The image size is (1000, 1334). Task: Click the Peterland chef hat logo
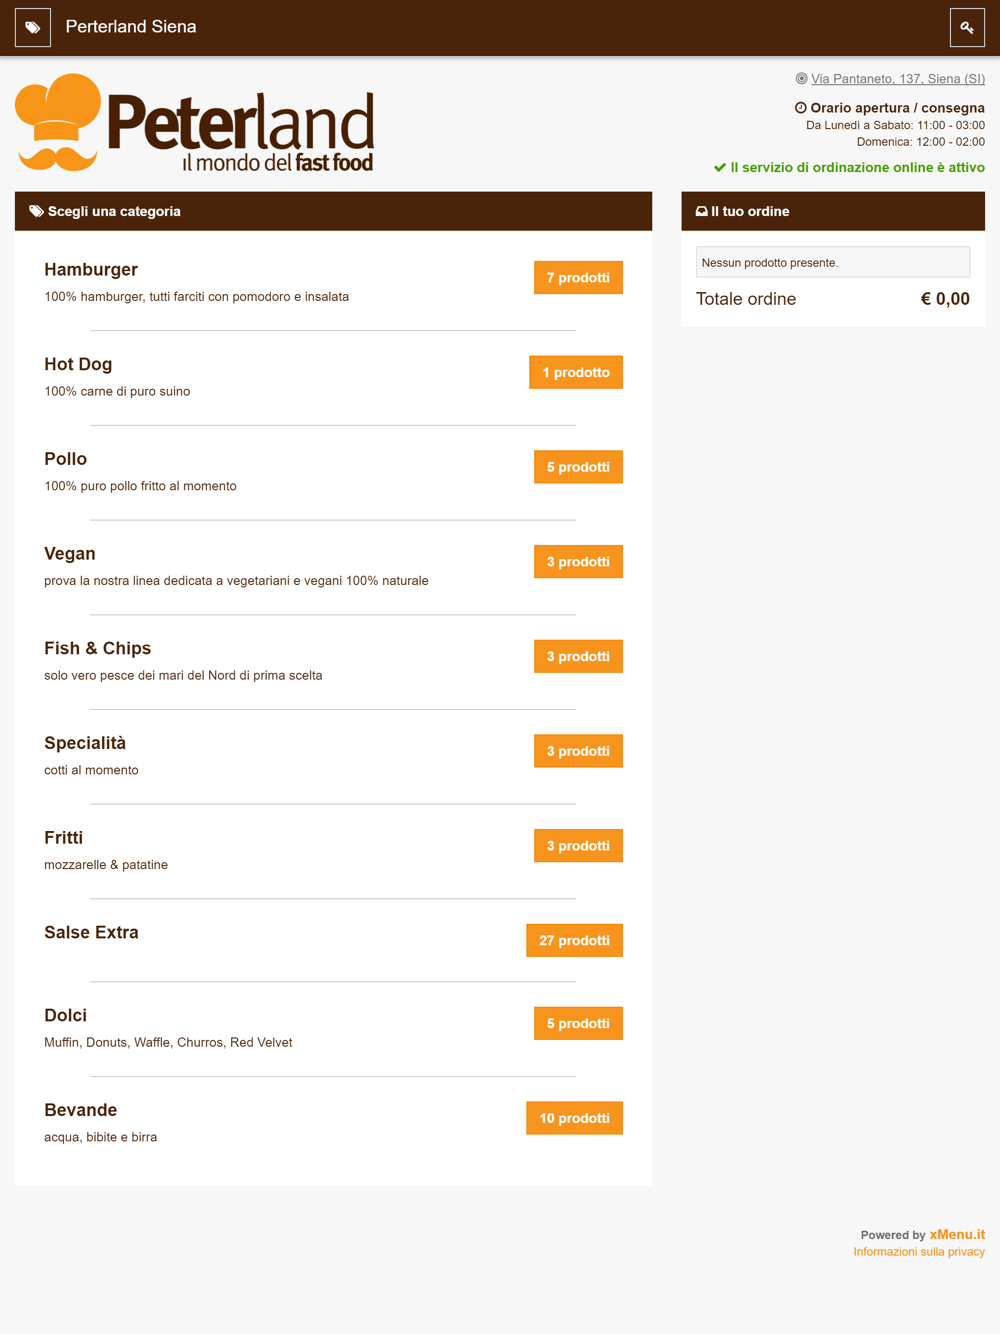pos(195,123)
